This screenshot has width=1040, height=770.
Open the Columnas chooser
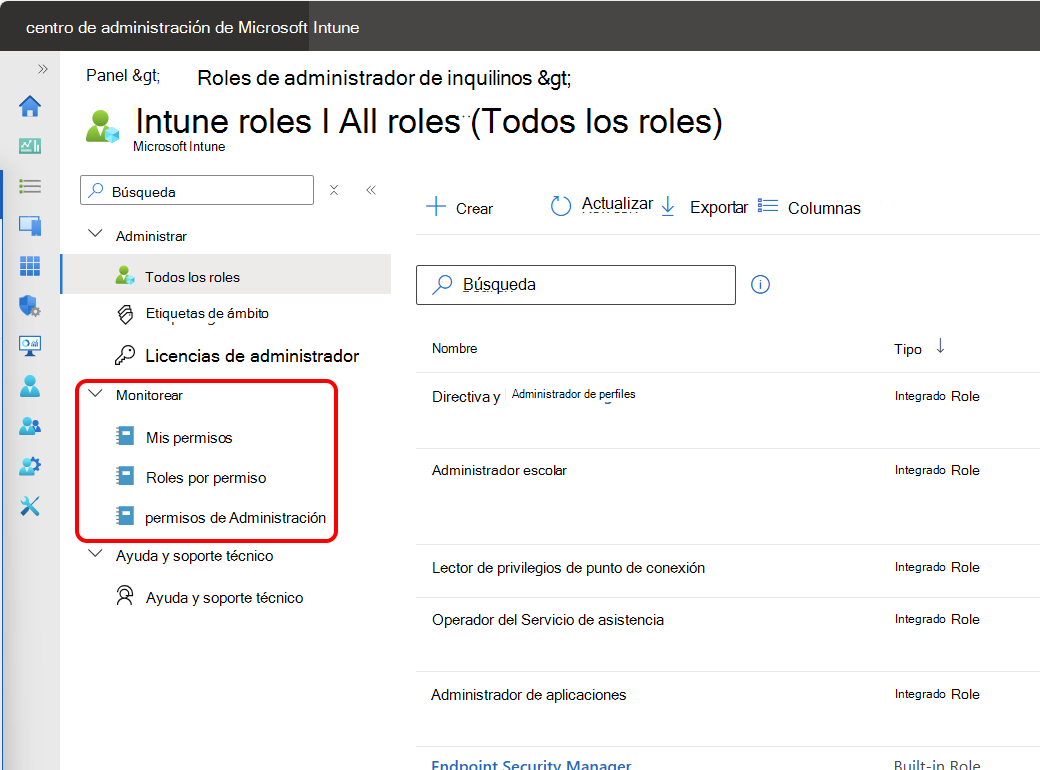click(809, 208)
